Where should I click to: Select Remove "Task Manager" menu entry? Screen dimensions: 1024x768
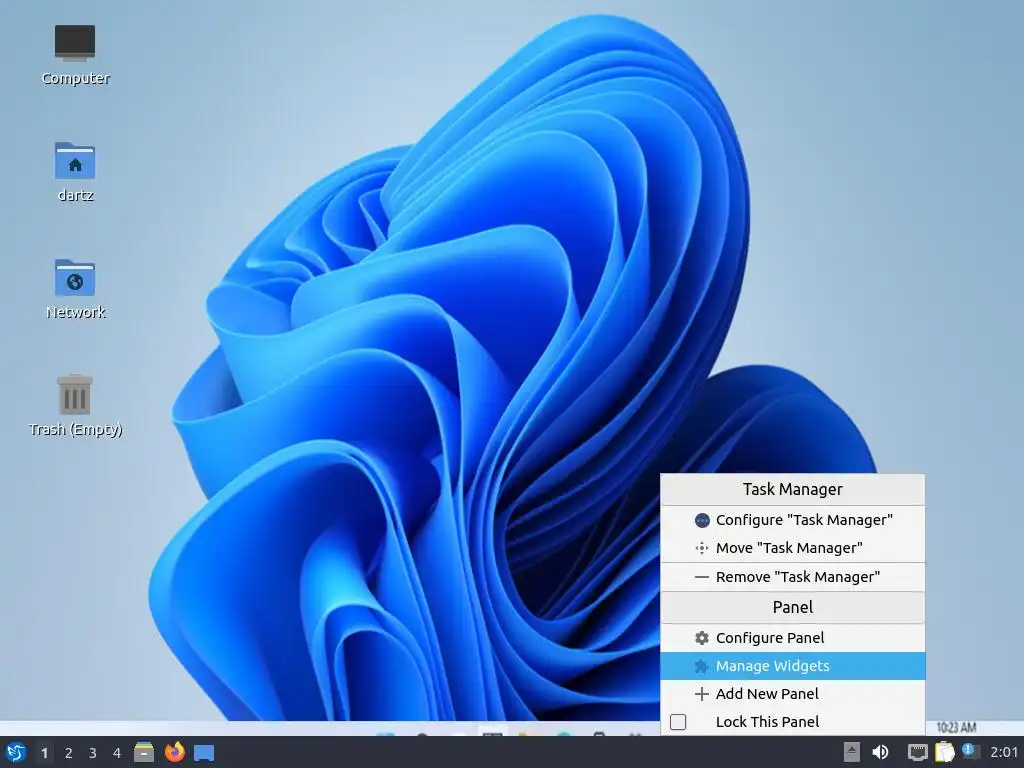(x=793, y=577)
